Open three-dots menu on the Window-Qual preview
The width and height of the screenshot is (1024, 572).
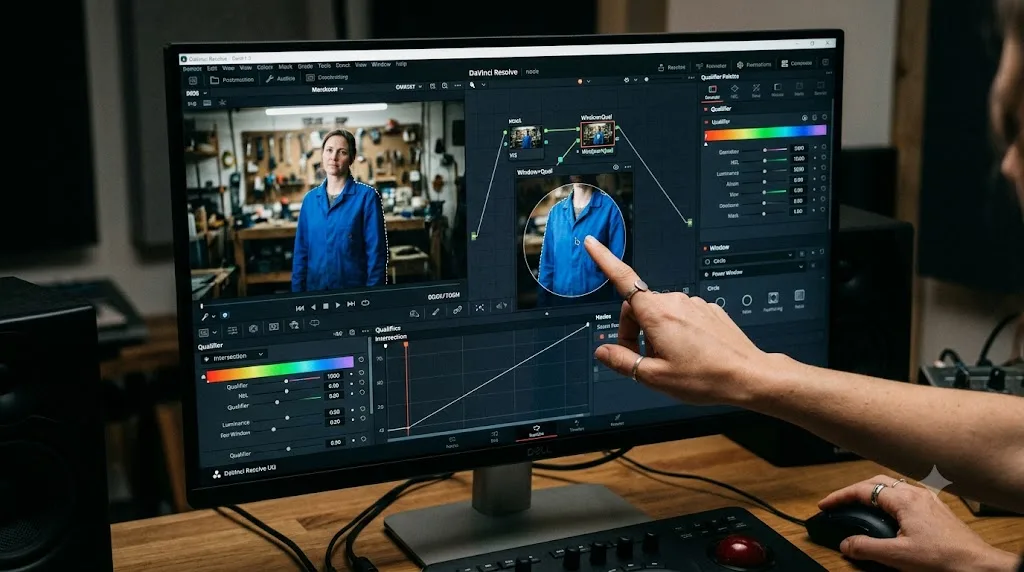[x=627, y=167]
